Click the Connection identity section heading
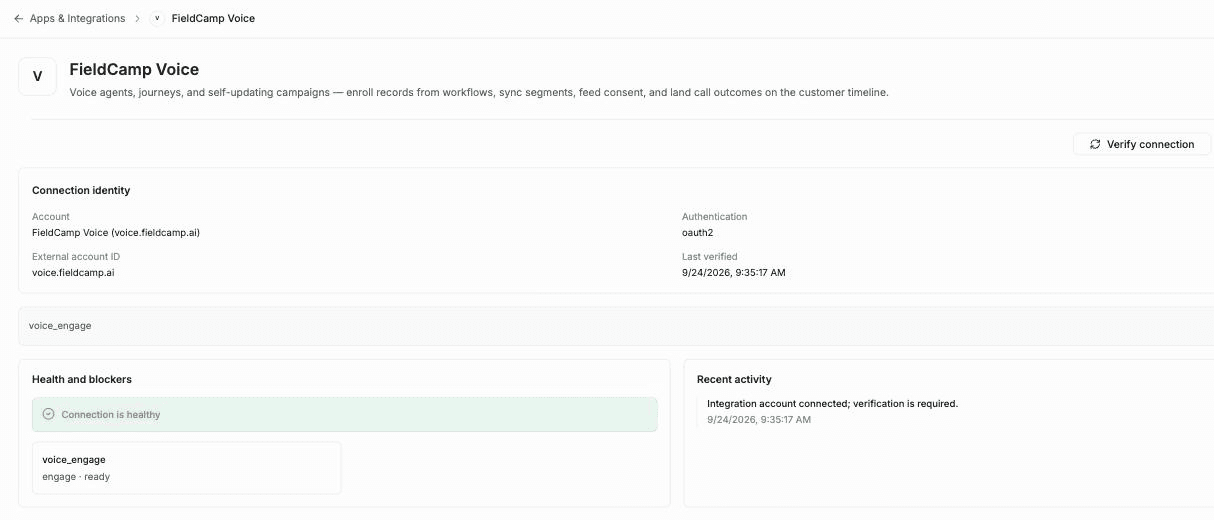1214x520 pixels. point(81,190)
